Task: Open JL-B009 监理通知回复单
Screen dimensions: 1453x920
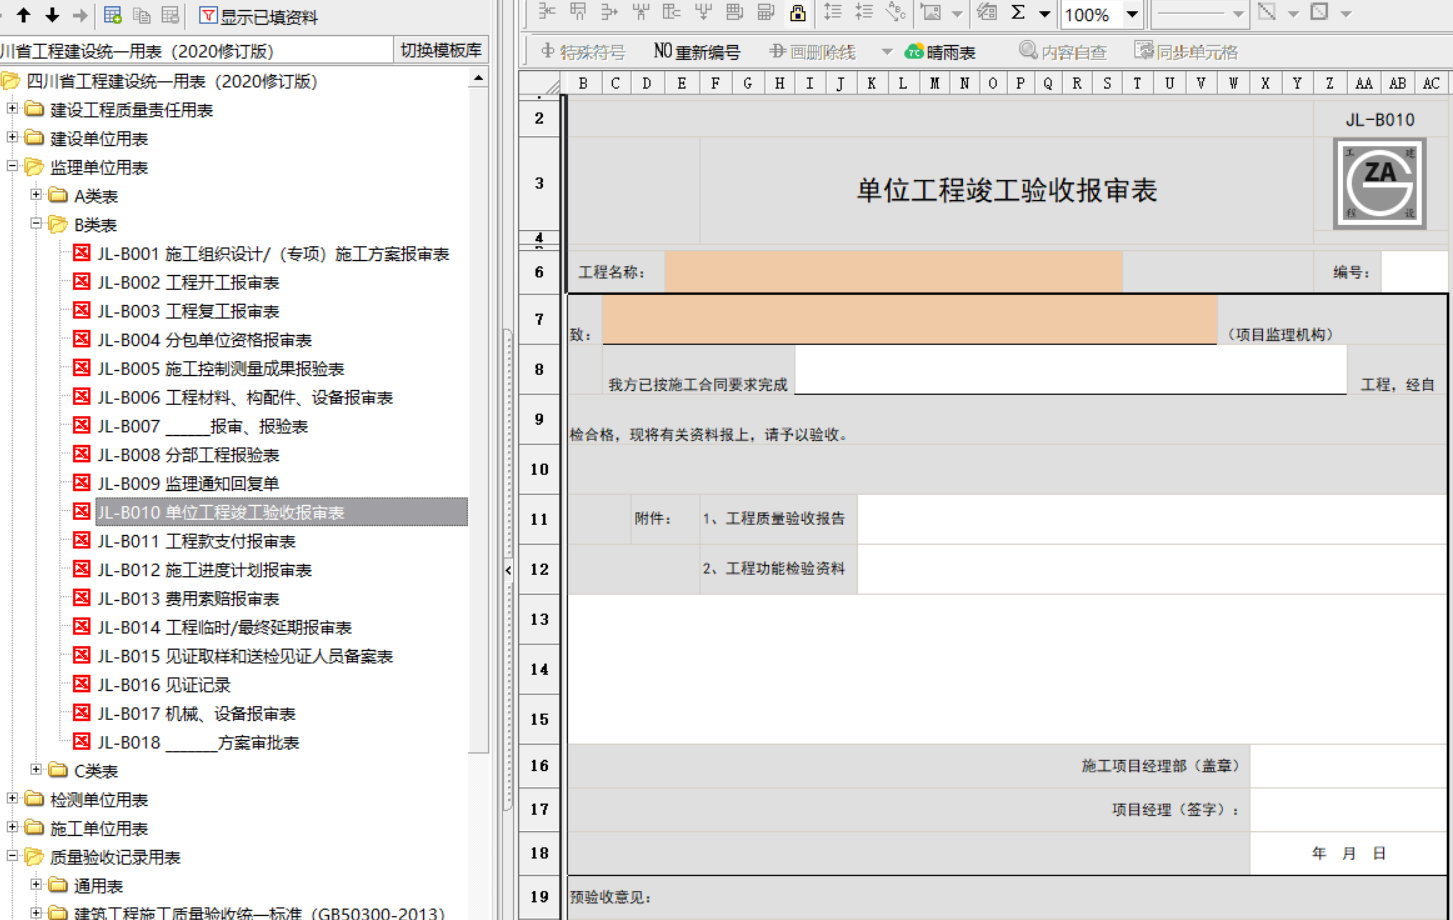Action: click(188, 484)
